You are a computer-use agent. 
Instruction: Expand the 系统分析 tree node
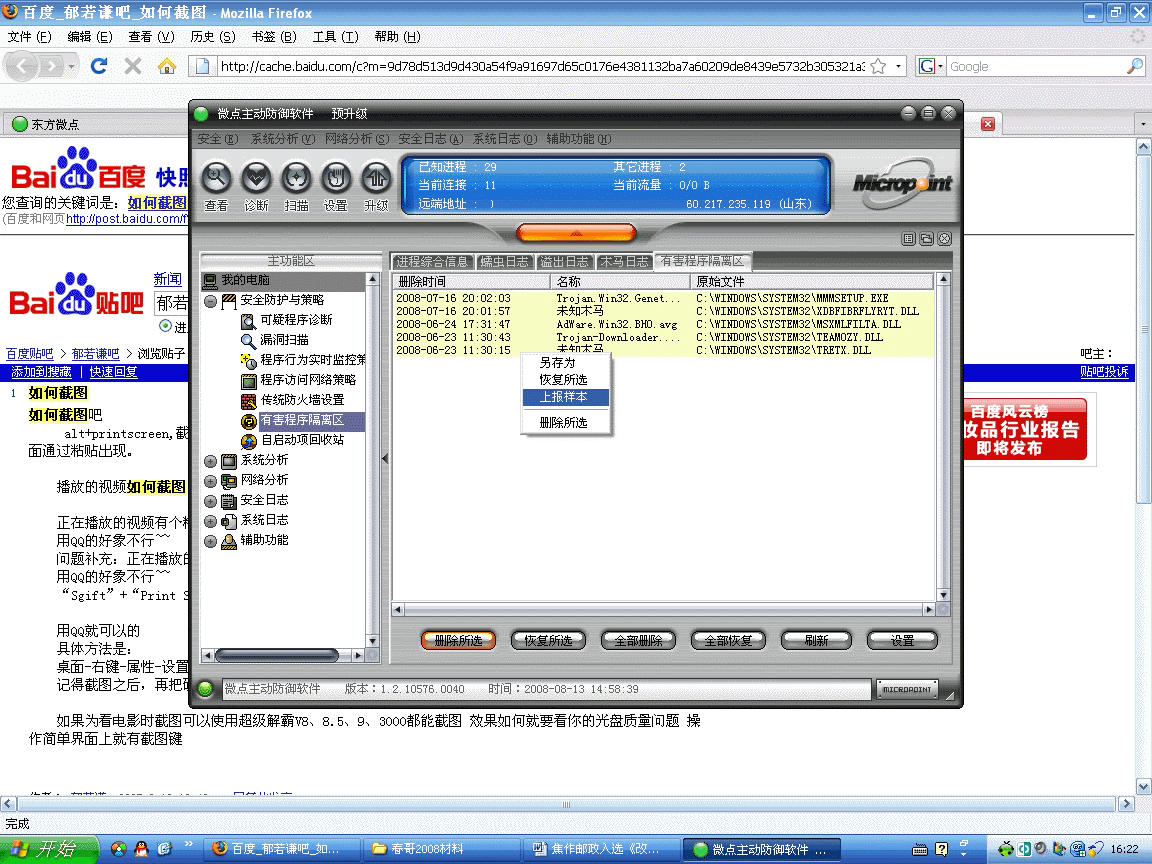[211, 461]
